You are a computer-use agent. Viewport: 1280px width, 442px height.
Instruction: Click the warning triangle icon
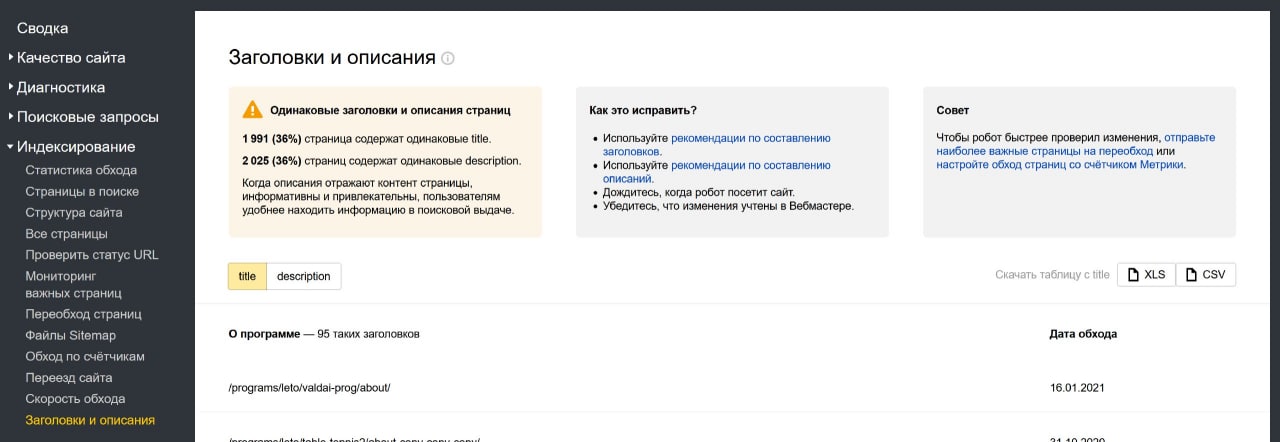point(252,110)
